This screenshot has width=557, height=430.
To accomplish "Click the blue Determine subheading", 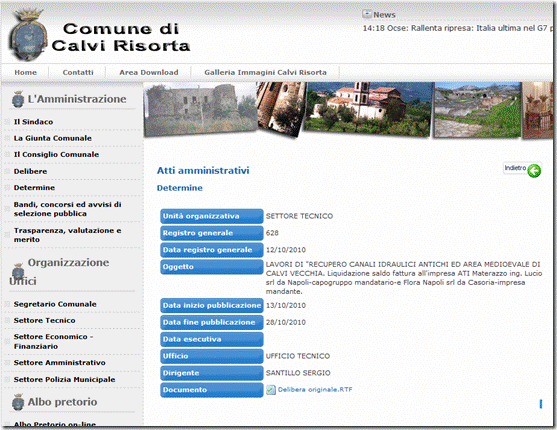I will pyautogui.click(x=179, y=188).
